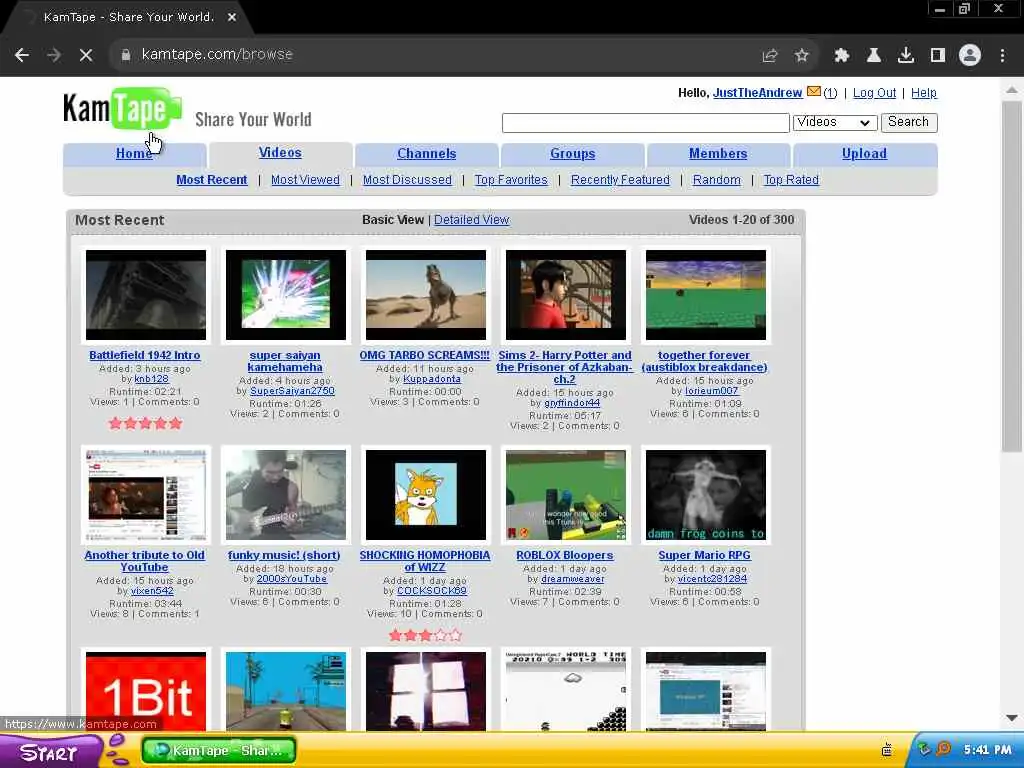Screen dimensions: 1024x768
Task: Open the inbox envelope icon
Action: [x=814, y=92]
